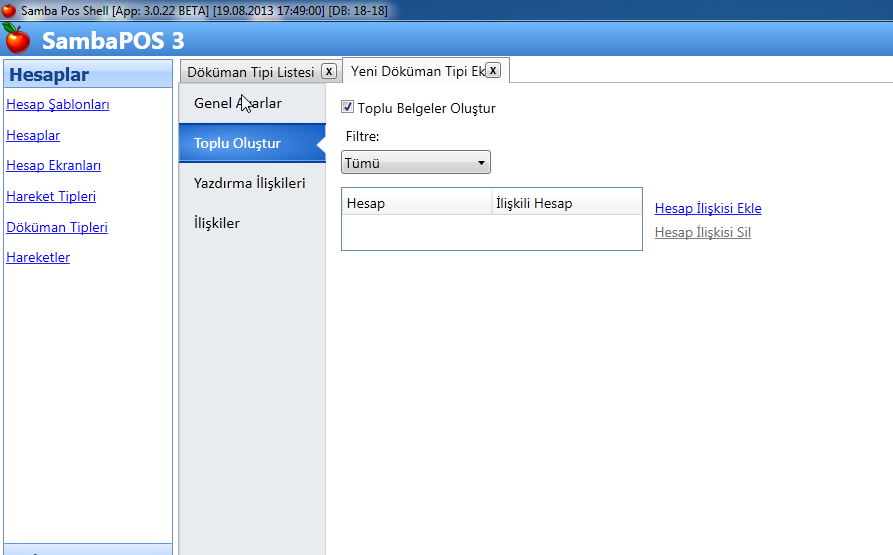Click the title bar application icon
This screenshot has height=555, width=893.
(x=9, y=9)
